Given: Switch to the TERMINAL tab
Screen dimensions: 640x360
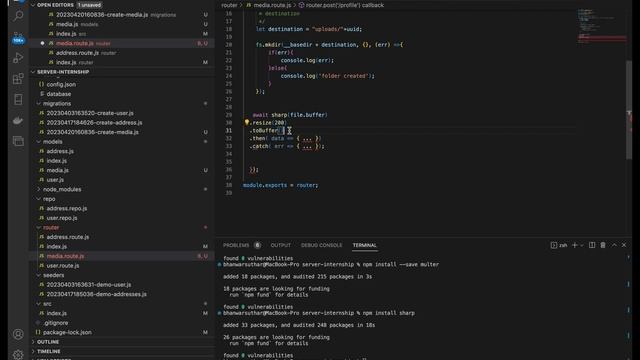Looking at the screenshot, I should click(x=364, y=245).
